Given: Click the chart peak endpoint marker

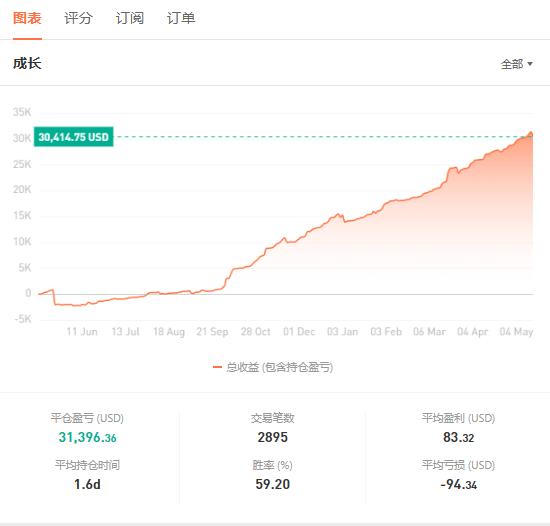Looking at the screenshot, I should (x=531, y=134).
